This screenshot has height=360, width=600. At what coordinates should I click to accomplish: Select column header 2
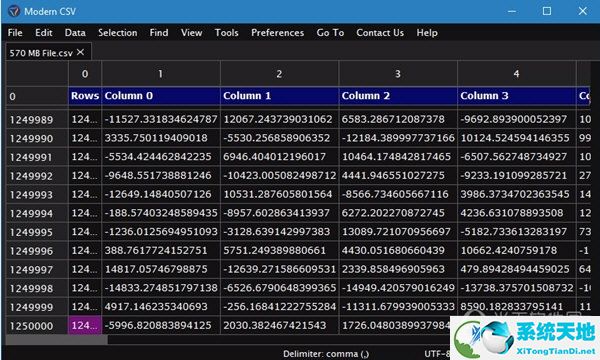(279, 74)
